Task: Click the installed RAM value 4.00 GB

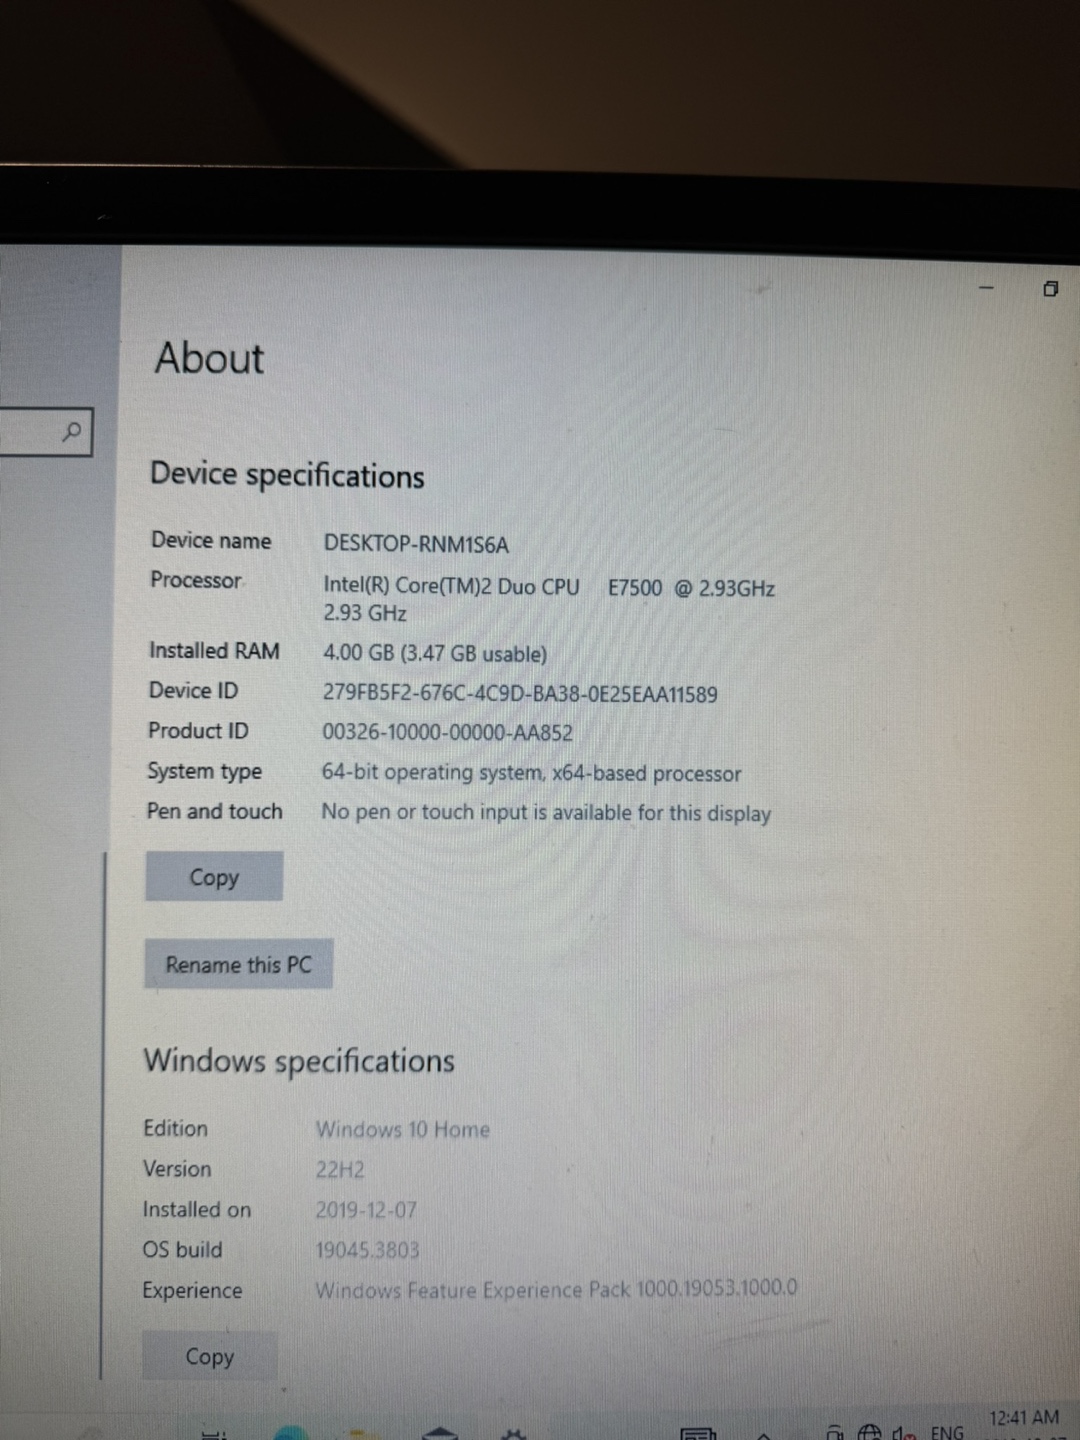Action: 434,654
